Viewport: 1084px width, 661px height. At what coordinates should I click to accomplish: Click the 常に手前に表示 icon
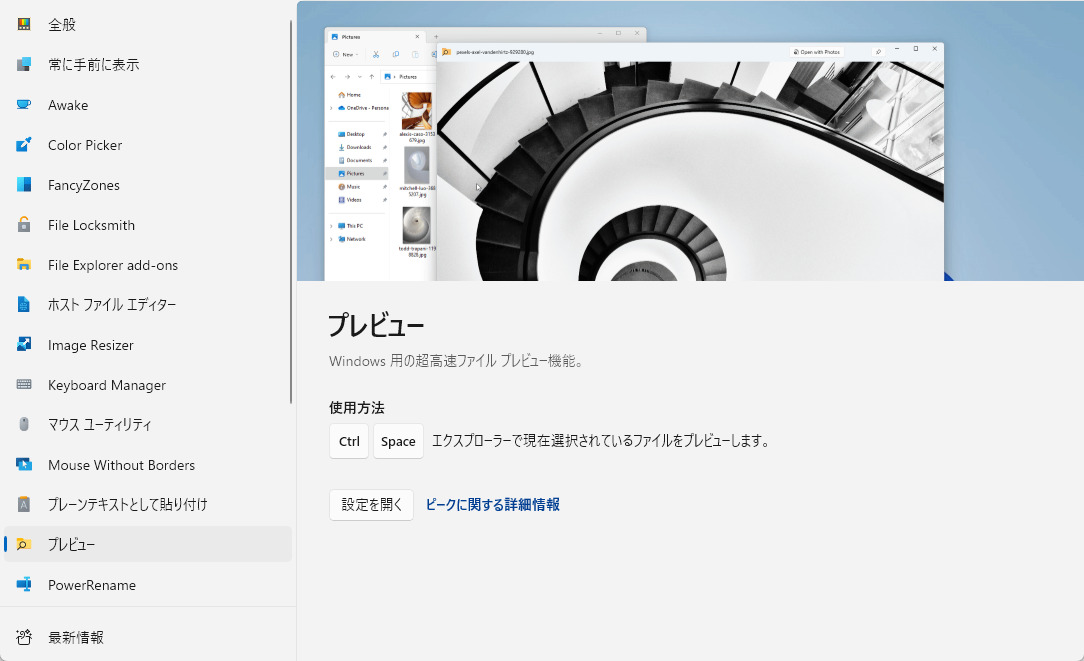pos(24,64)
